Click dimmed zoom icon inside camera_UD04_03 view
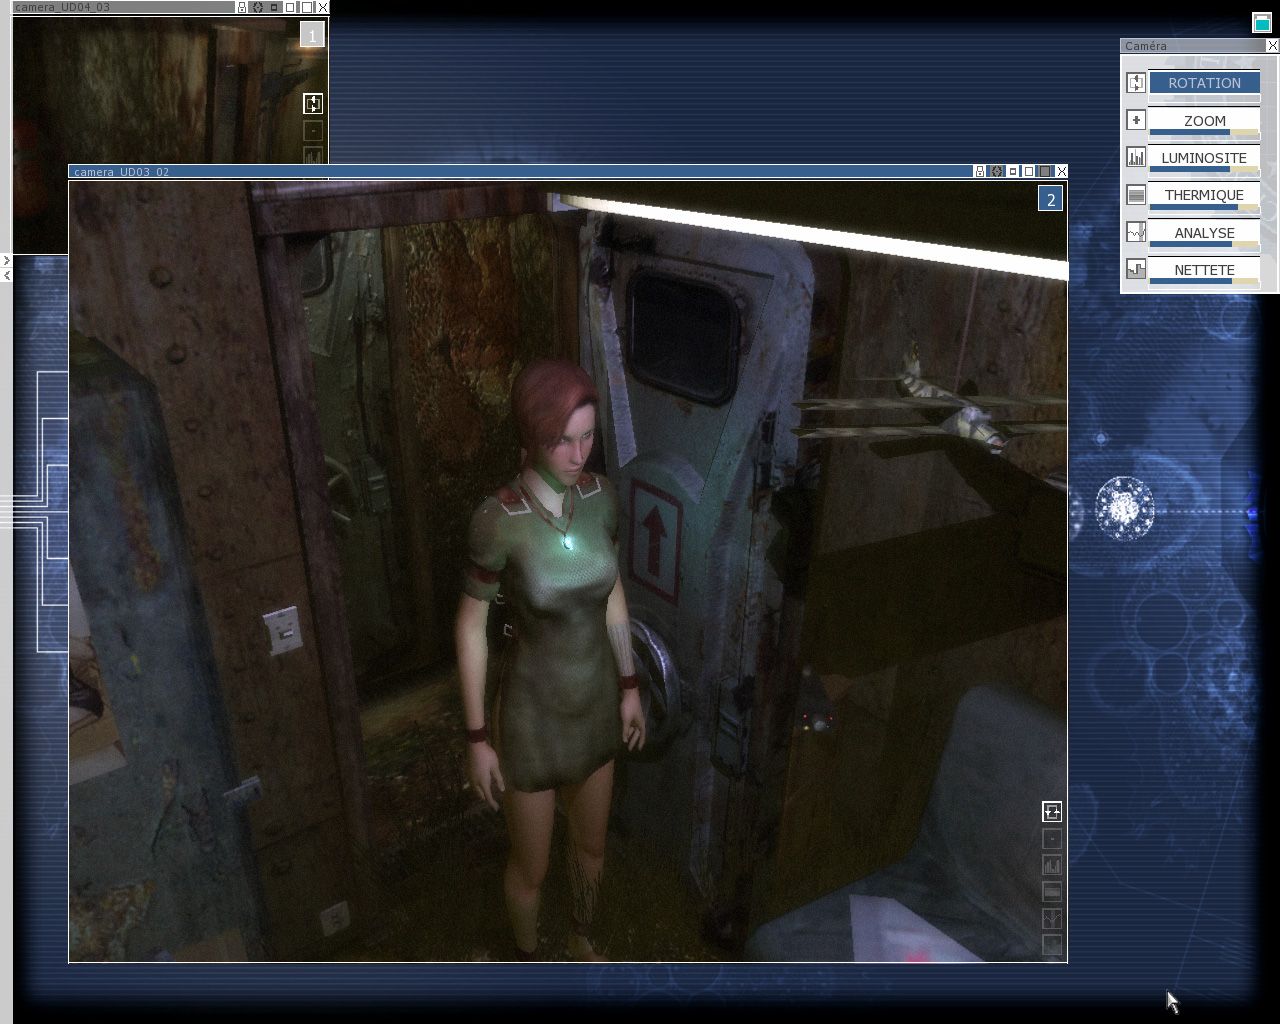1280x1024 pixels. tap(313, 130)
